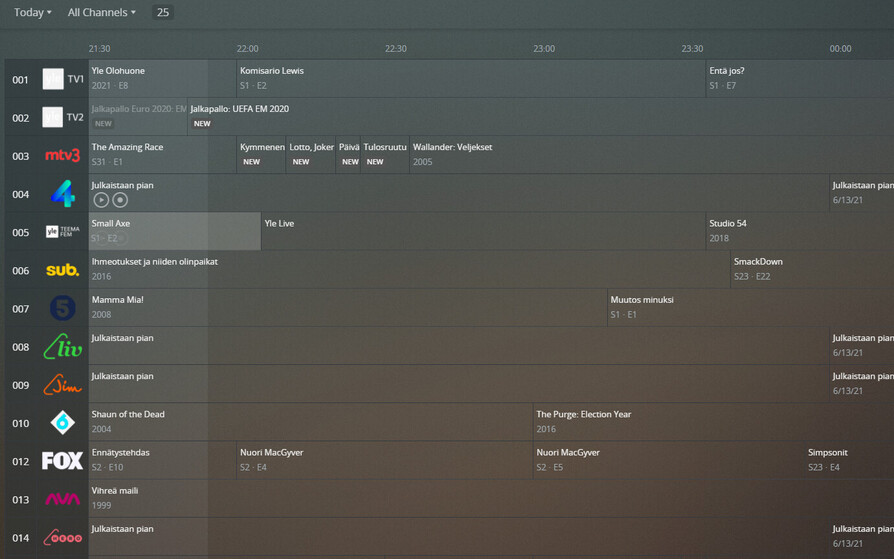The width and height of the screenshot is (894, 559).
Task: Open Ihmeotukset ja niiden olinpaikat
Action: (409, 270)
